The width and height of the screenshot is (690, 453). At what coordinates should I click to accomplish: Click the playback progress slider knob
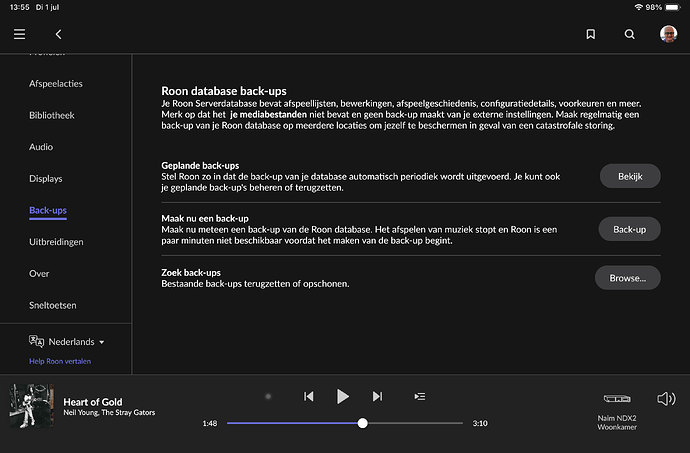pyautogui.click(x=363, y=423)
